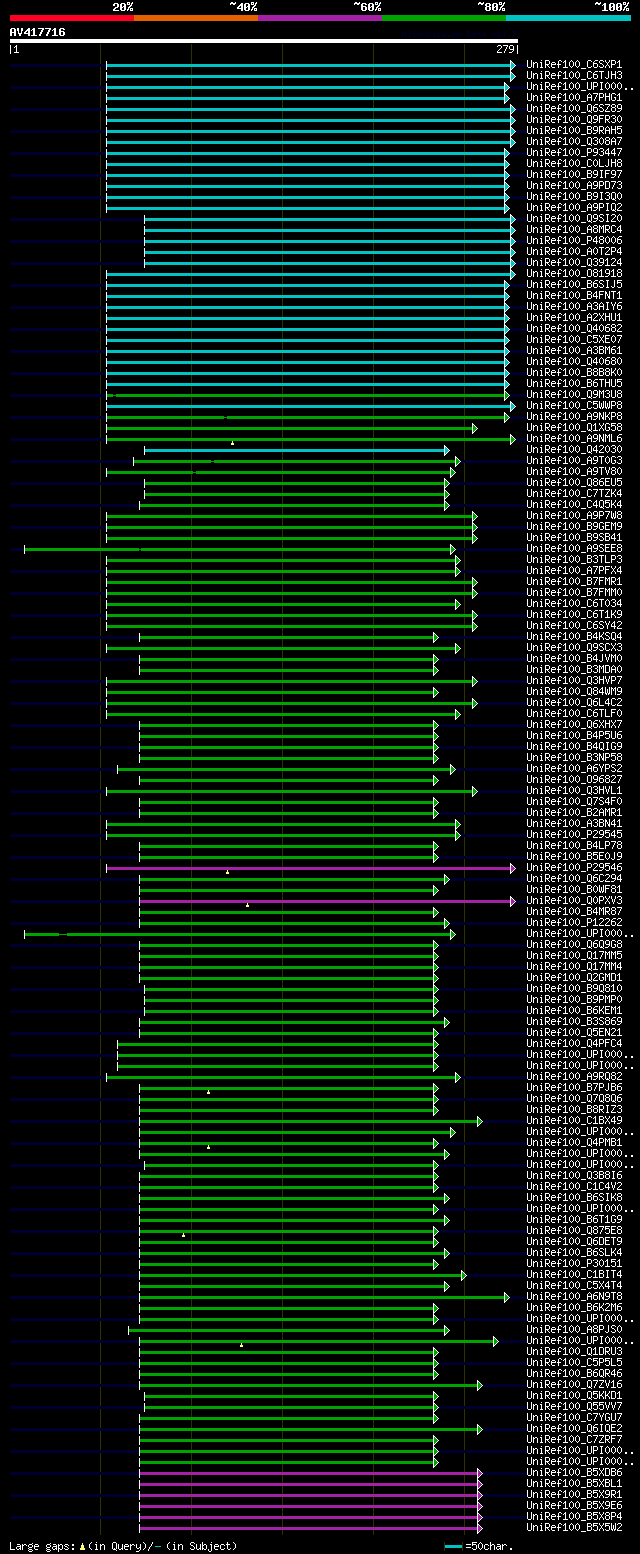Click the purple ~60% identity legend segment
The image size is (640, 1554).
[320, 17]
